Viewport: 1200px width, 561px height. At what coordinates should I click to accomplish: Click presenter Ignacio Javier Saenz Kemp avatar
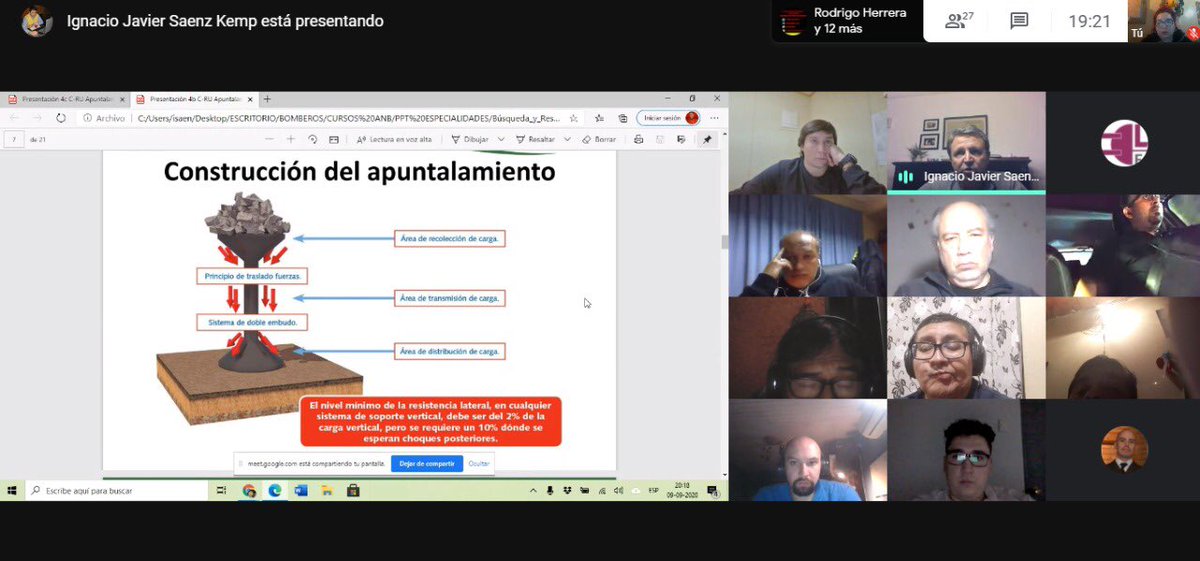pos(36,20)
